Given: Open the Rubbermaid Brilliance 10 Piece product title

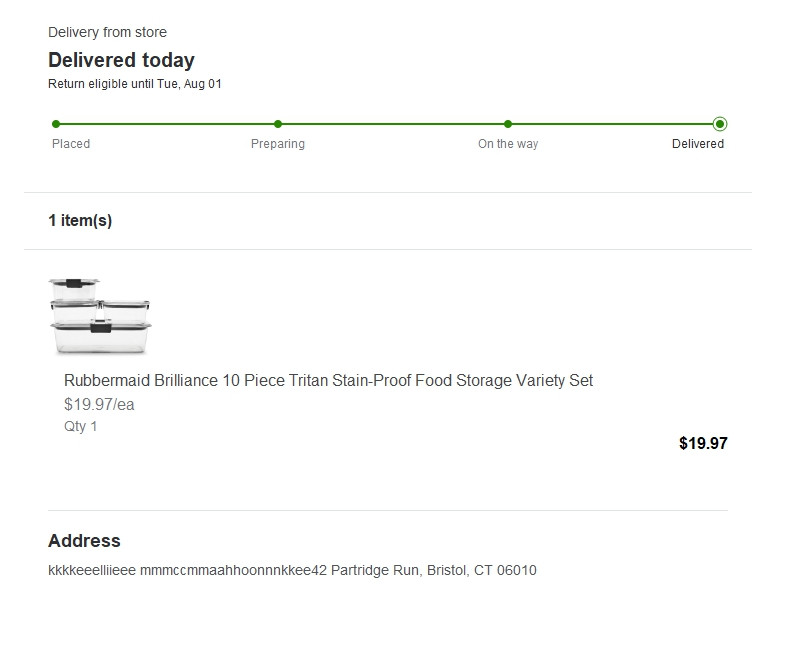Looking at the screenshot, I should coord(328,381).
